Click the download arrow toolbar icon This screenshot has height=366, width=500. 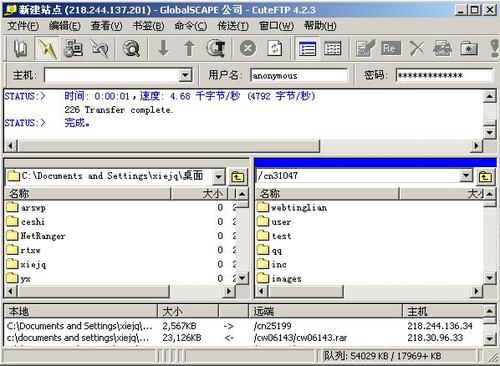pos(163,49)
